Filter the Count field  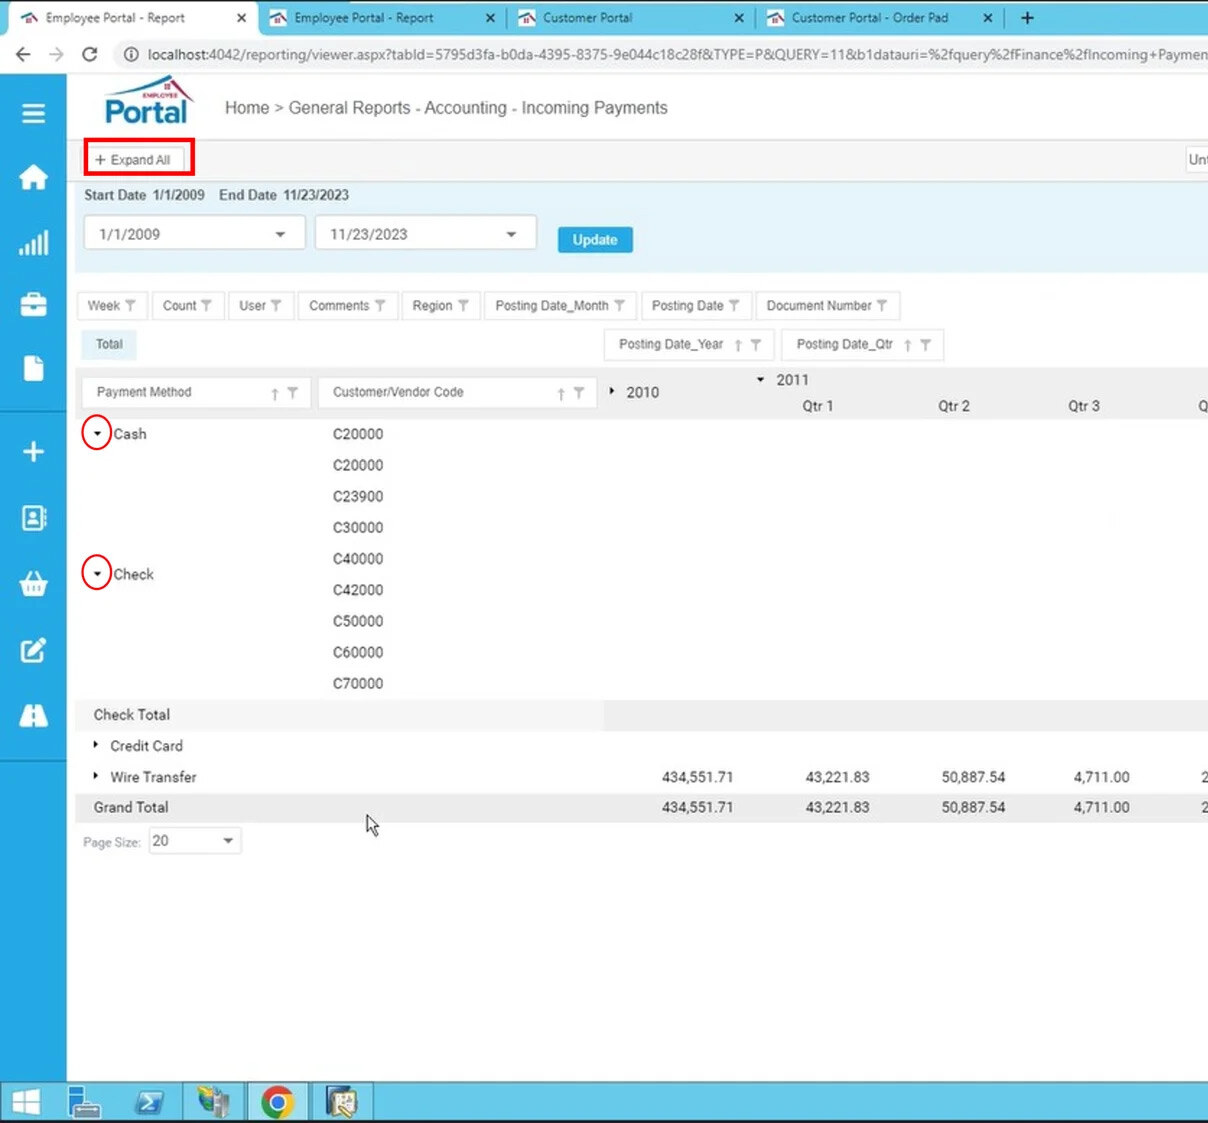click(206, 306)
